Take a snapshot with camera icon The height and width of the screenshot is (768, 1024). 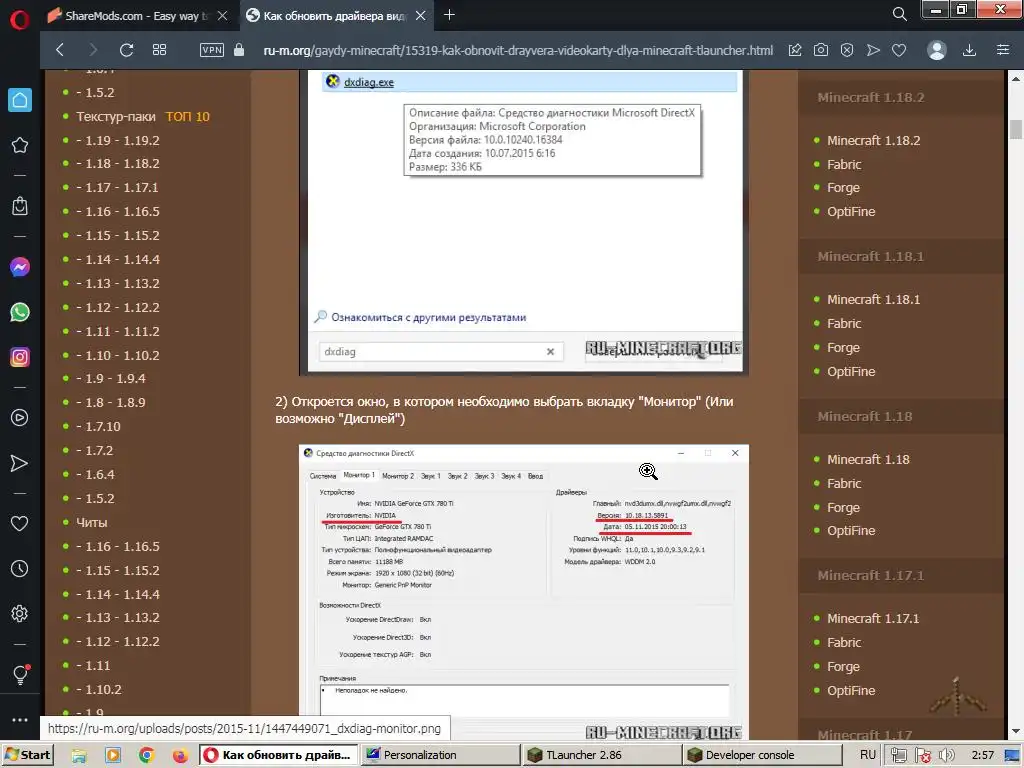click(821, 50)
